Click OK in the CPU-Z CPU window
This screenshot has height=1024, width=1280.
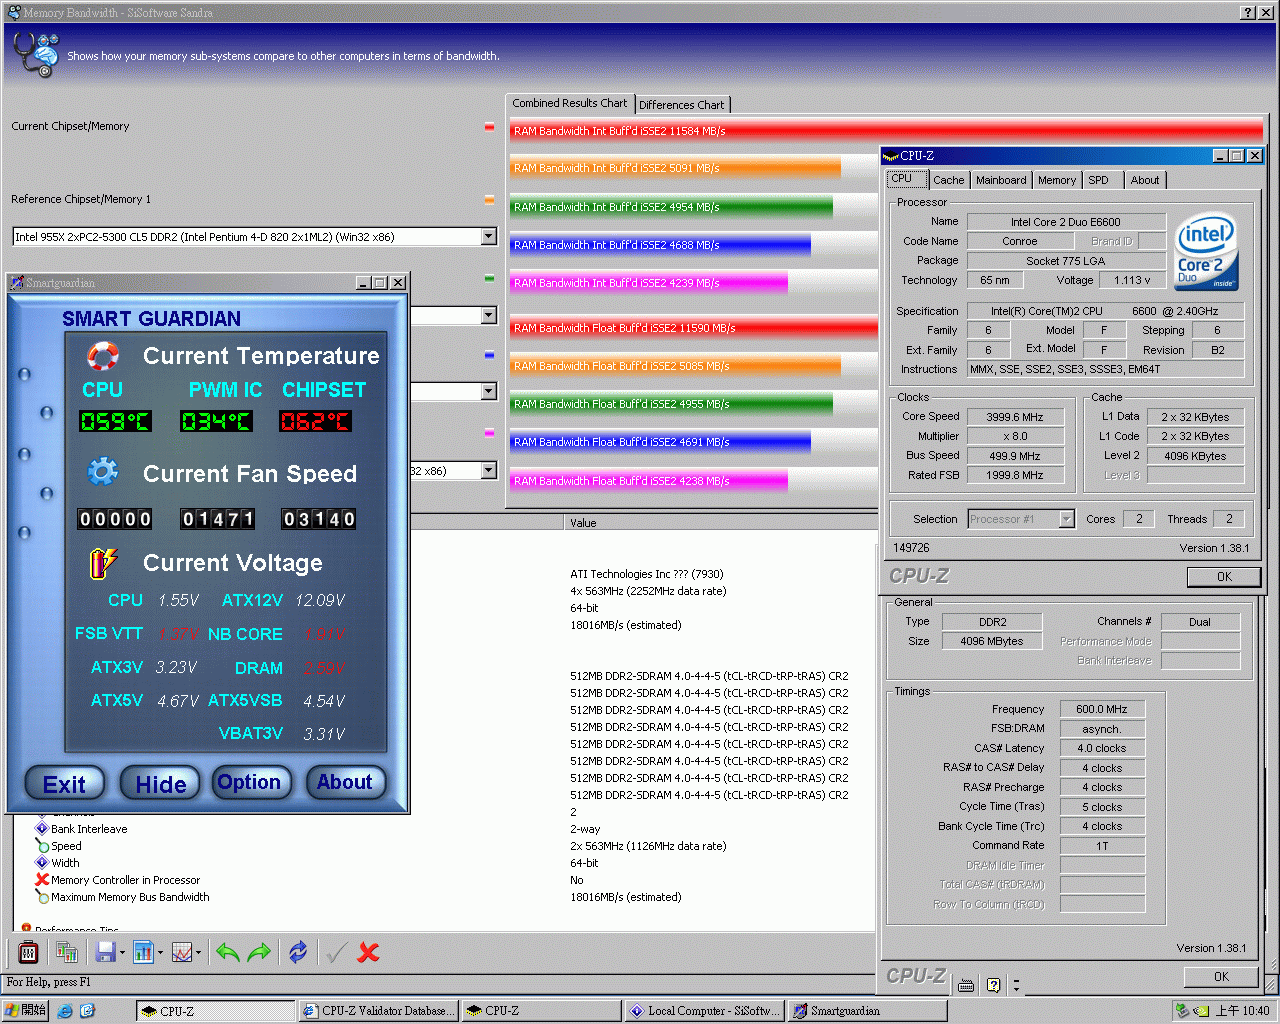1224,576
